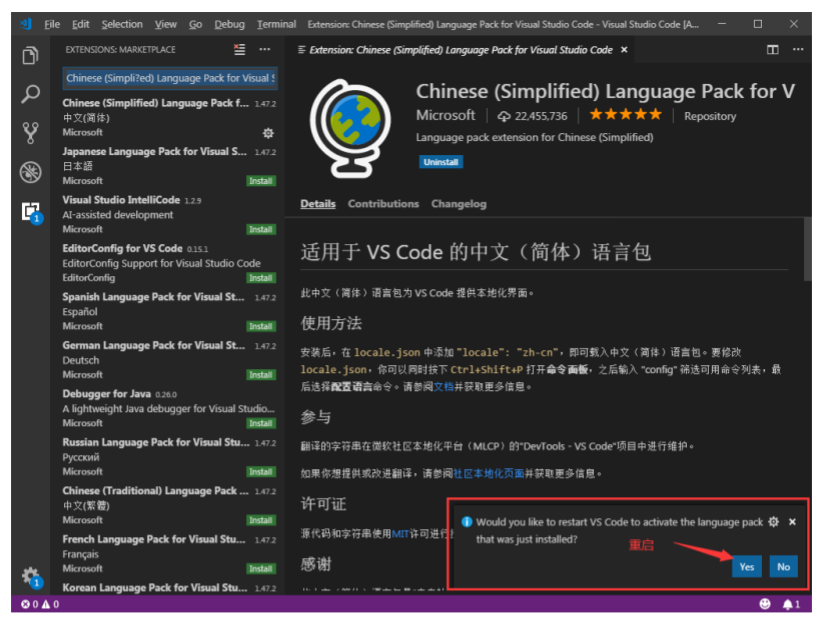Viewport: 820px width, 620px height.
Task: Open gear menu for Chinese Simplified extension
Action: pyautogui.click(x=268, y=133)
